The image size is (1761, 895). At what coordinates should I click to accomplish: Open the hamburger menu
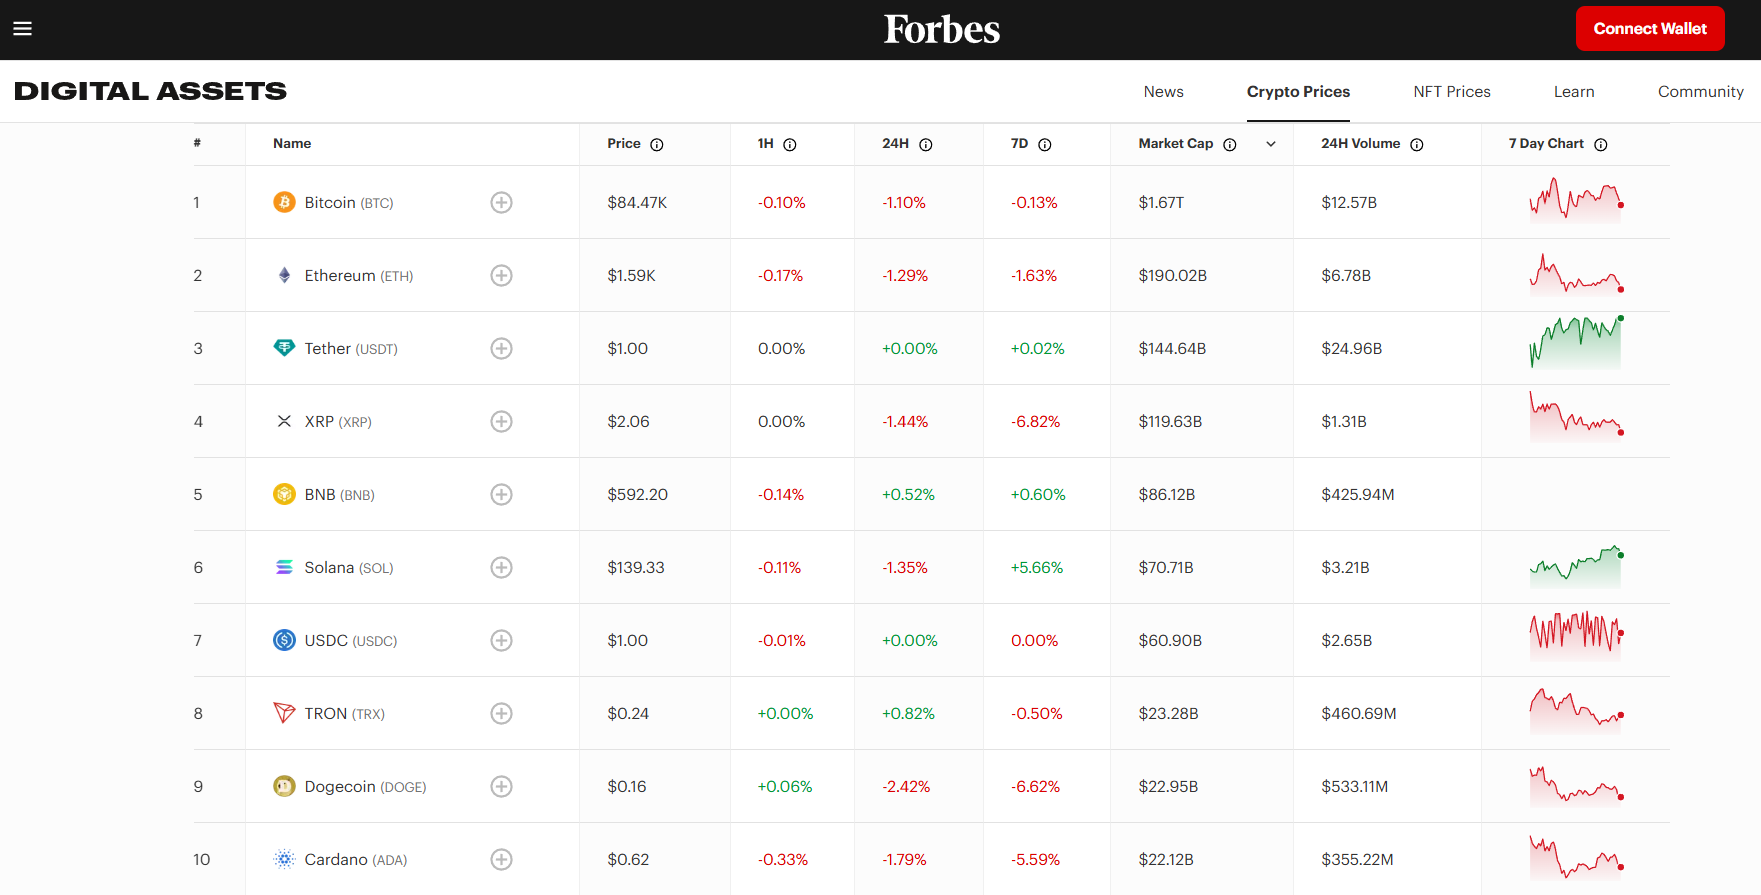(x=22, y=29)
